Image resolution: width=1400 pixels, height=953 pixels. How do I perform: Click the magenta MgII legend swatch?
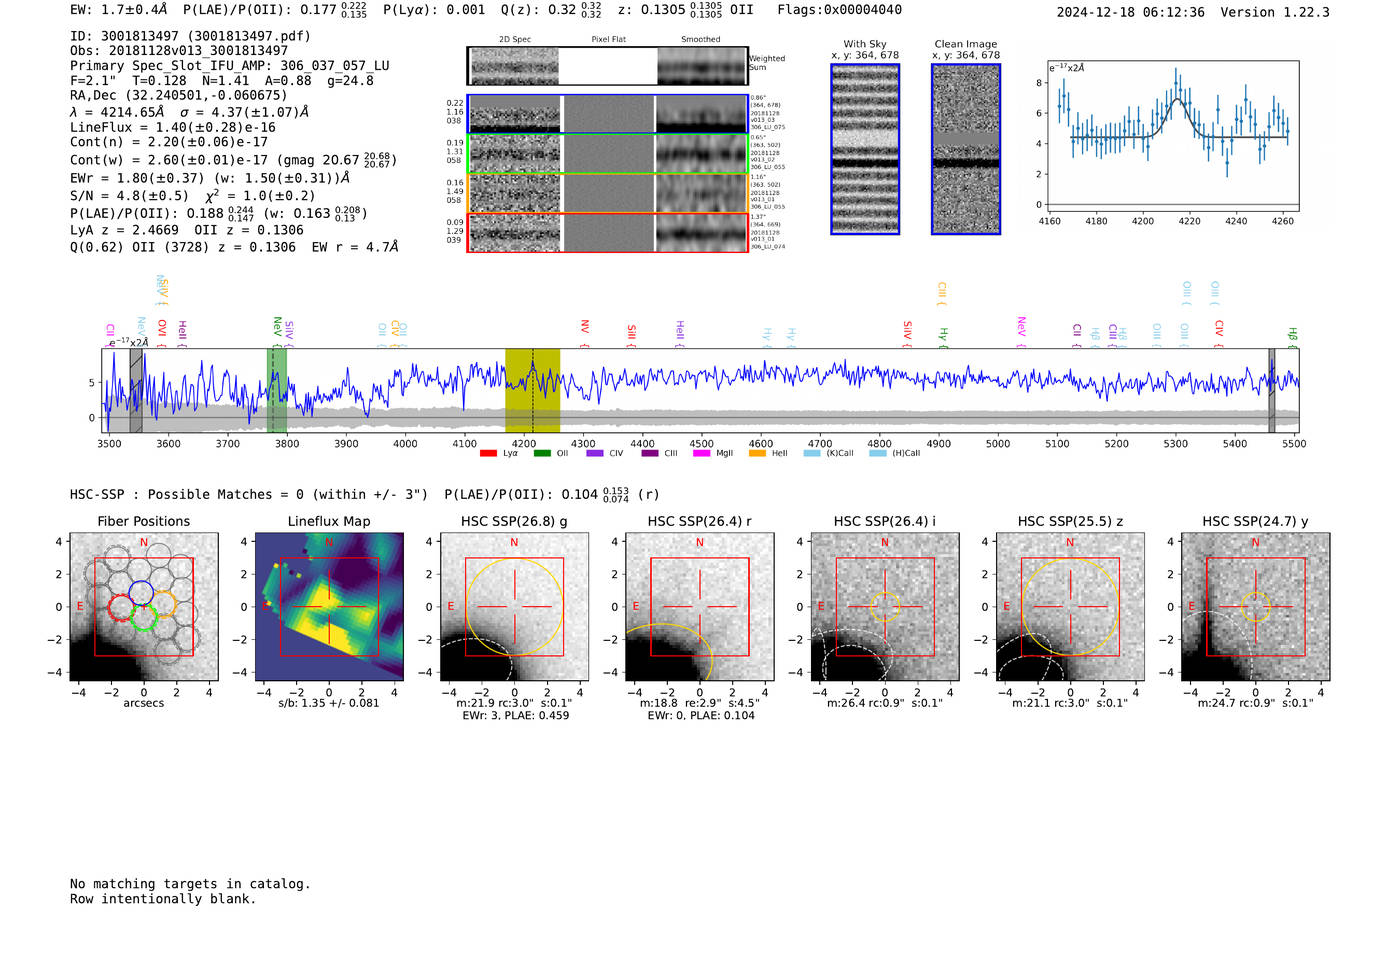[x=701, y=453]
